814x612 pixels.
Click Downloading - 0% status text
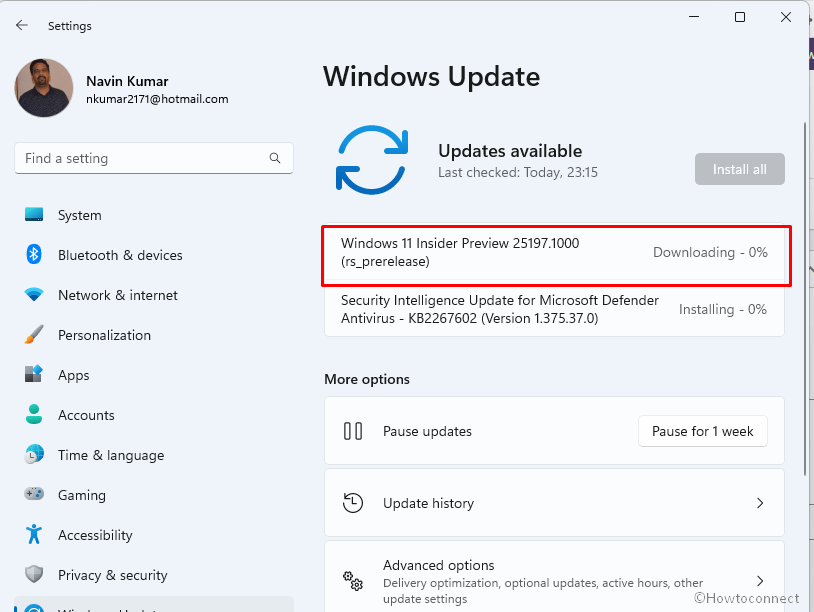click(x=710, y=252)
